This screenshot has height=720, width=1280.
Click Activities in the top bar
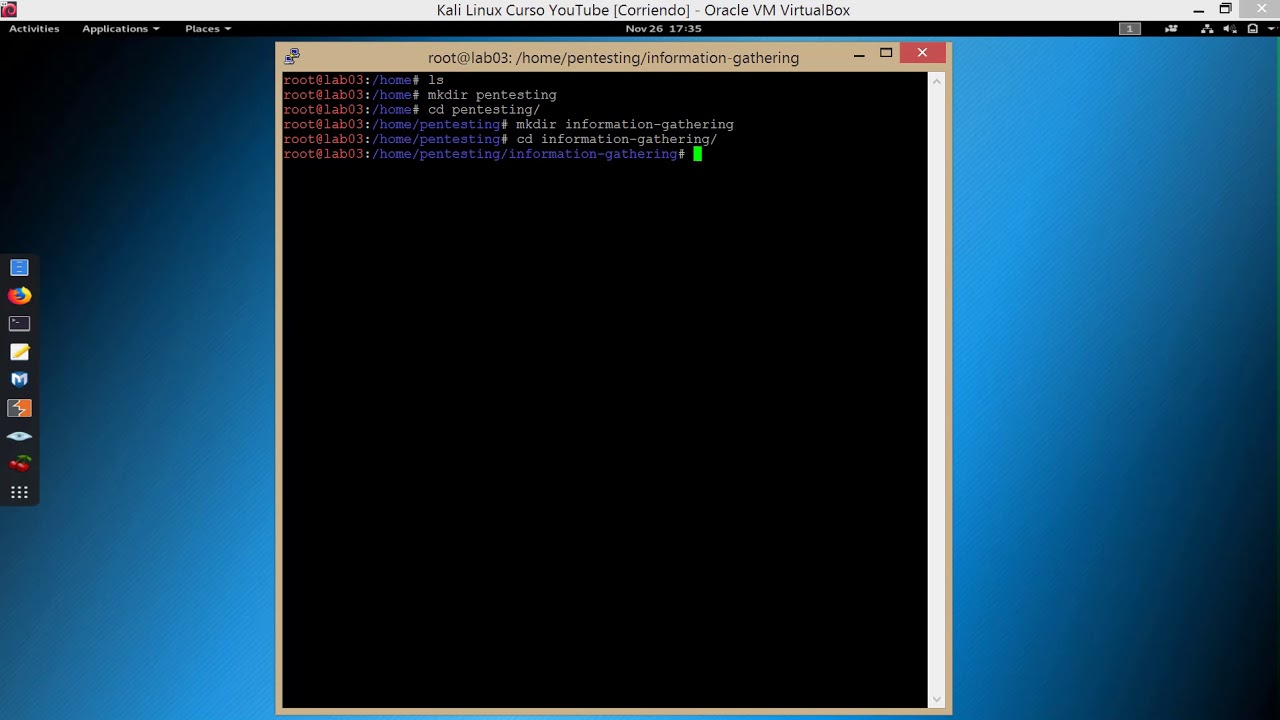tap(34, 29)
